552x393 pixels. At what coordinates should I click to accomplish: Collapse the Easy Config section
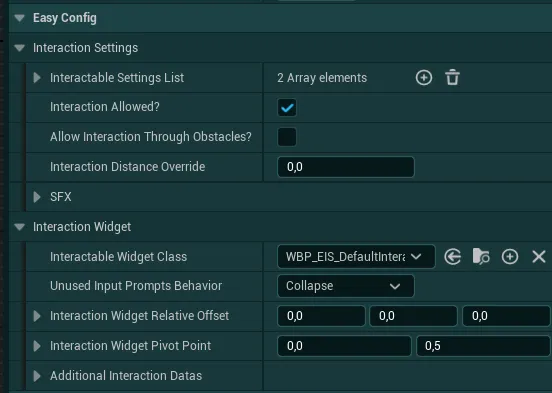coord(20,18)
